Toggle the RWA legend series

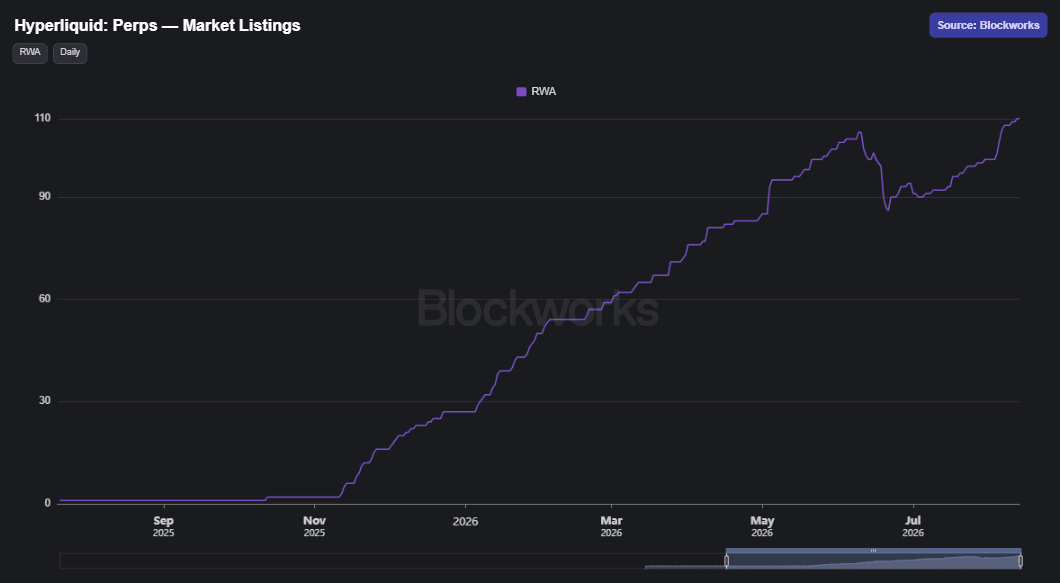pos(536,91)
